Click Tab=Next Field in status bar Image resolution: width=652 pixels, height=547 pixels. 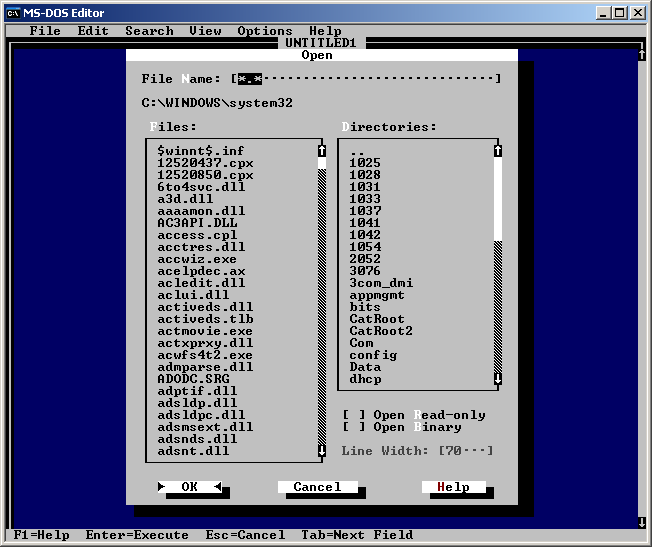[x=357, y=535]
